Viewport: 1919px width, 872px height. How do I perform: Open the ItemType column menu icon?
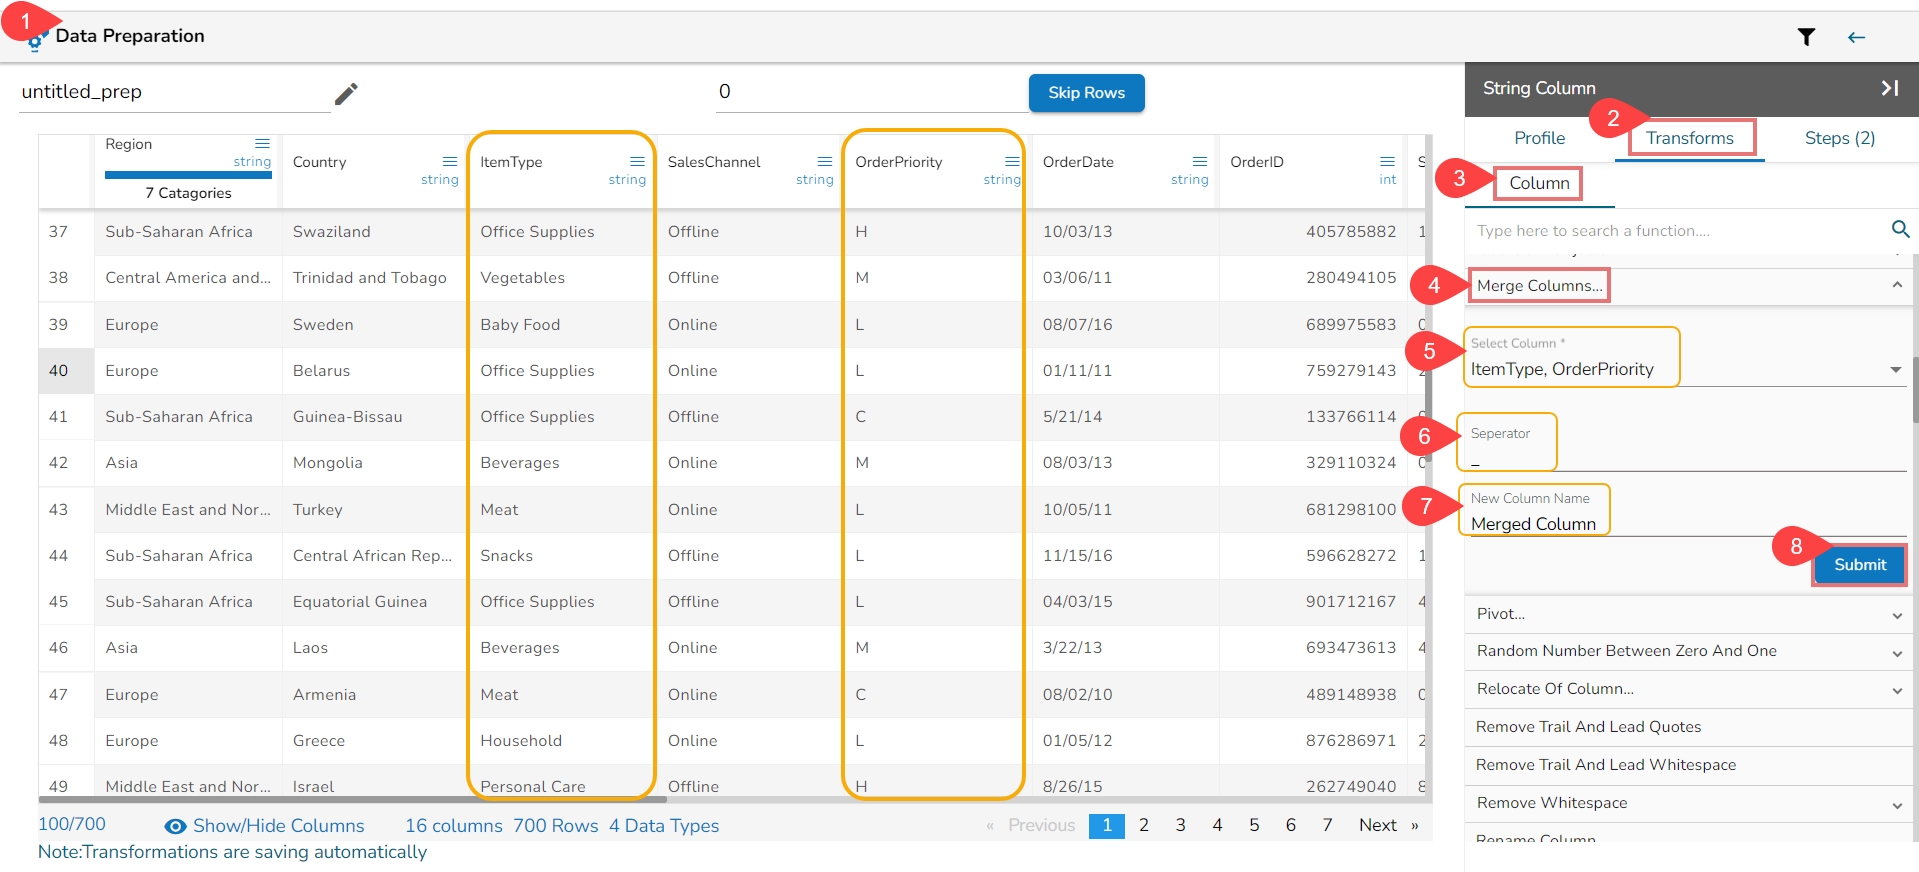[x=637, y=161]
